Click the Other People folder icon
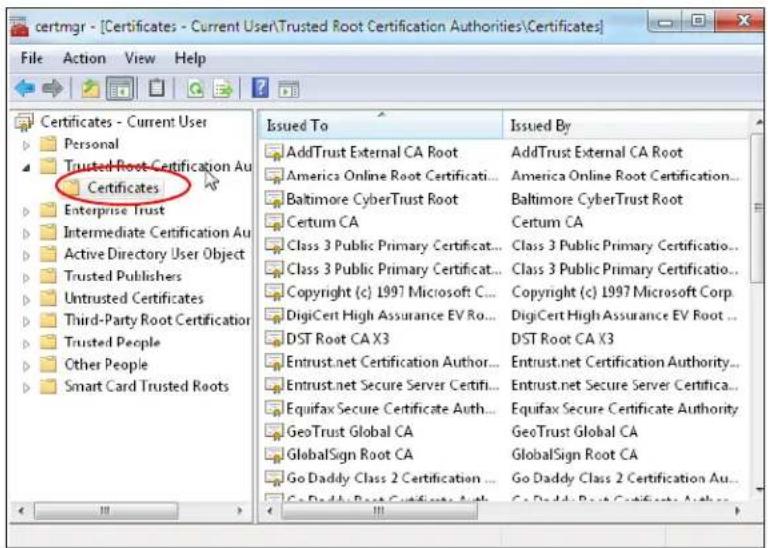768x548 pixels. pyautogui.click(x=48, y=364)
